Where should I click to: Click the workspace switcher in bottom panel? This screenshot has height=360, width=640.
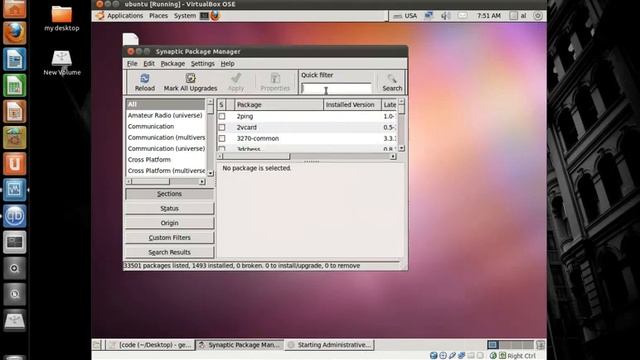pyautogui.click(x=510, y=345)
